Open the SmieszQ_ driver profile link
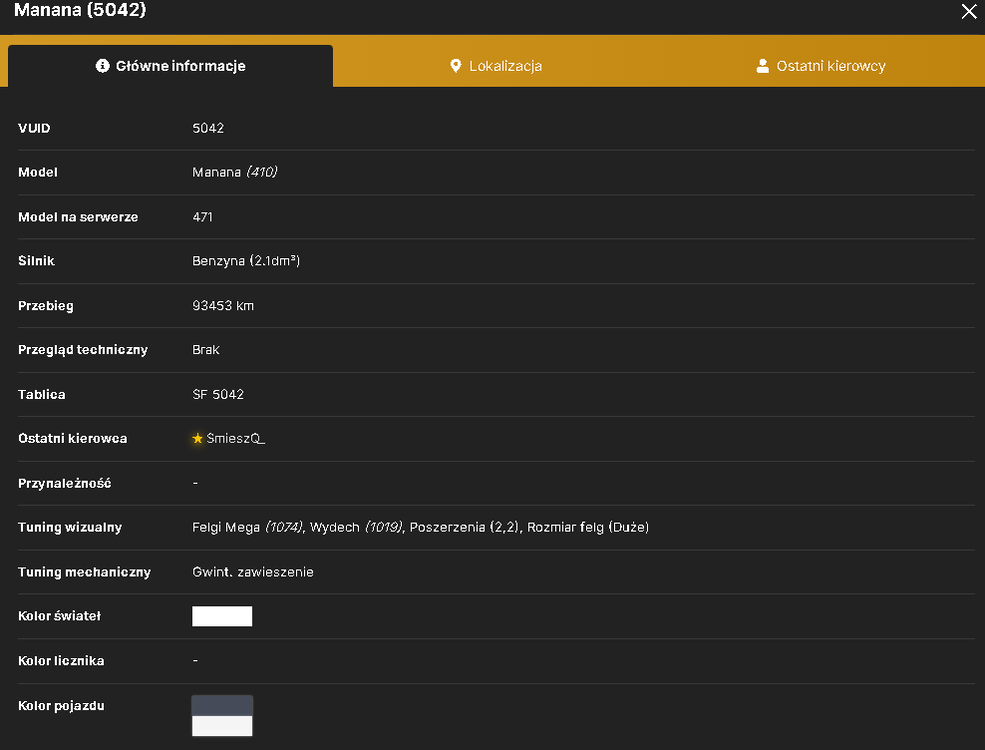Image resolution: width=985 pixels, height=750 pixels. [236, 438]
